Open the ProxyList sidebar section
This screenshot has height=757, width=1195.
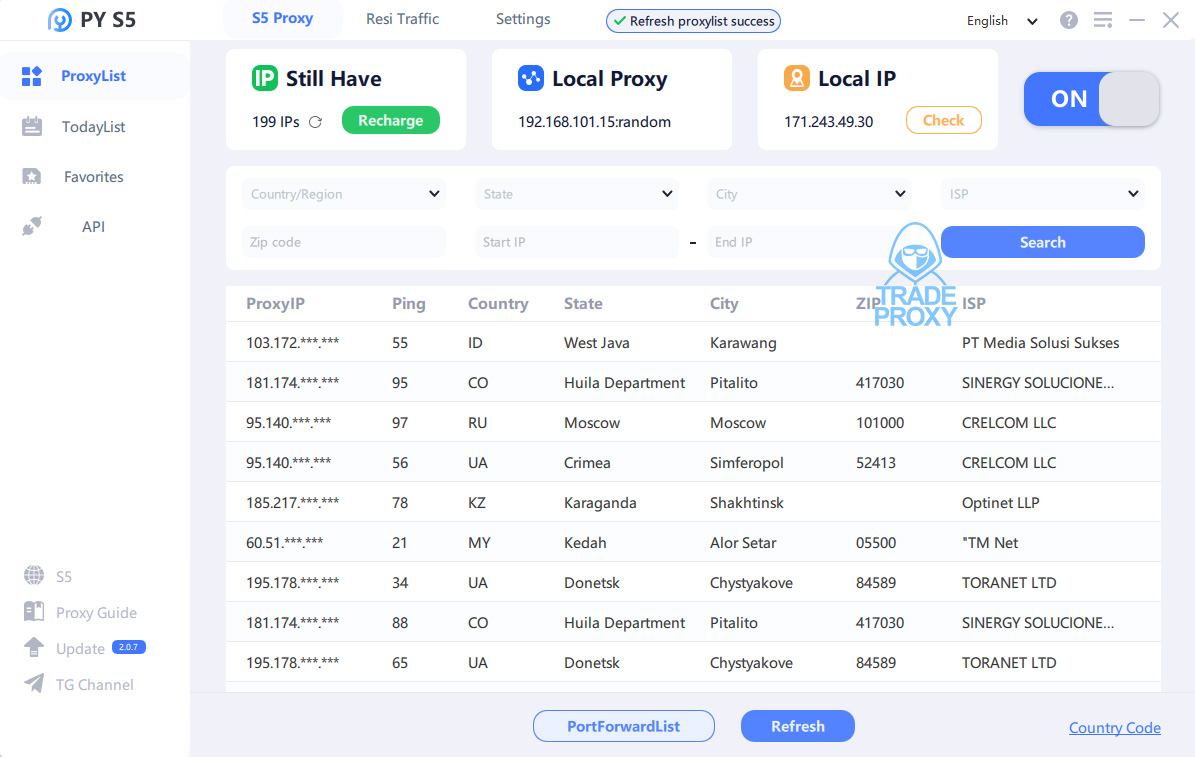click(x=93, y=76)
